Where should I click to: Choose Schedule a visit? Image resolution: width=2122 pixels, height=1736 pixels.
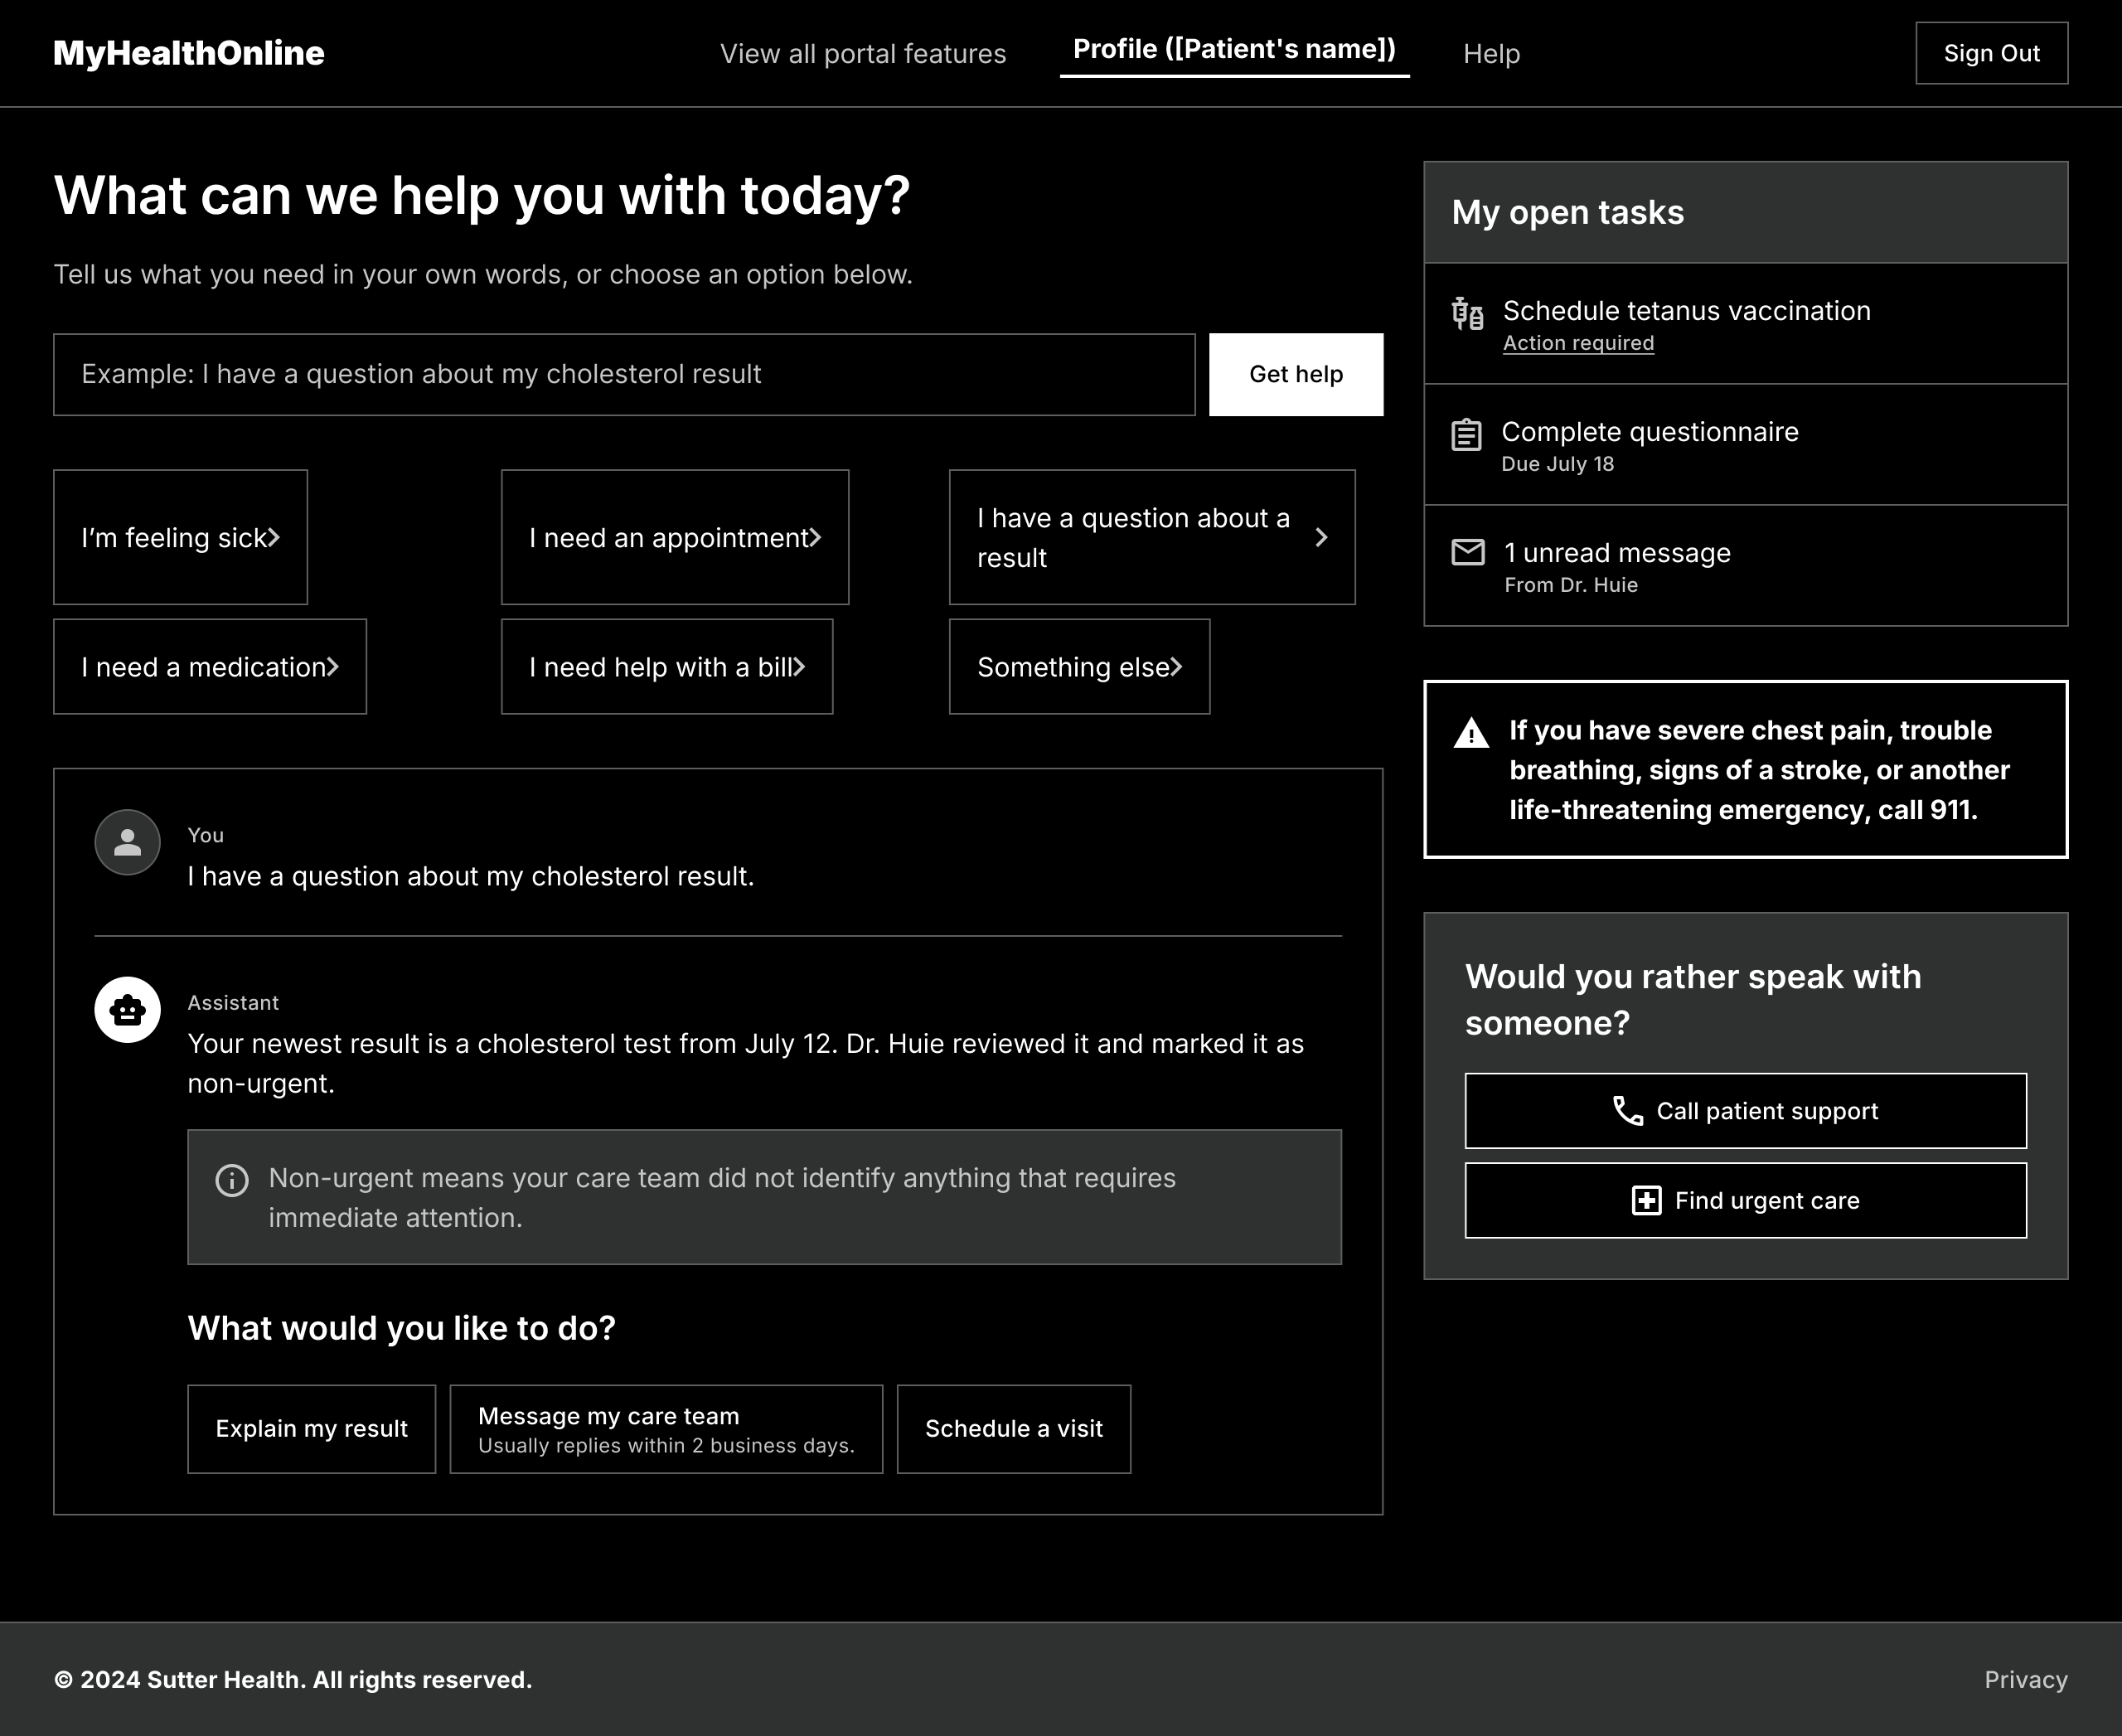tap(1013, 1428)
